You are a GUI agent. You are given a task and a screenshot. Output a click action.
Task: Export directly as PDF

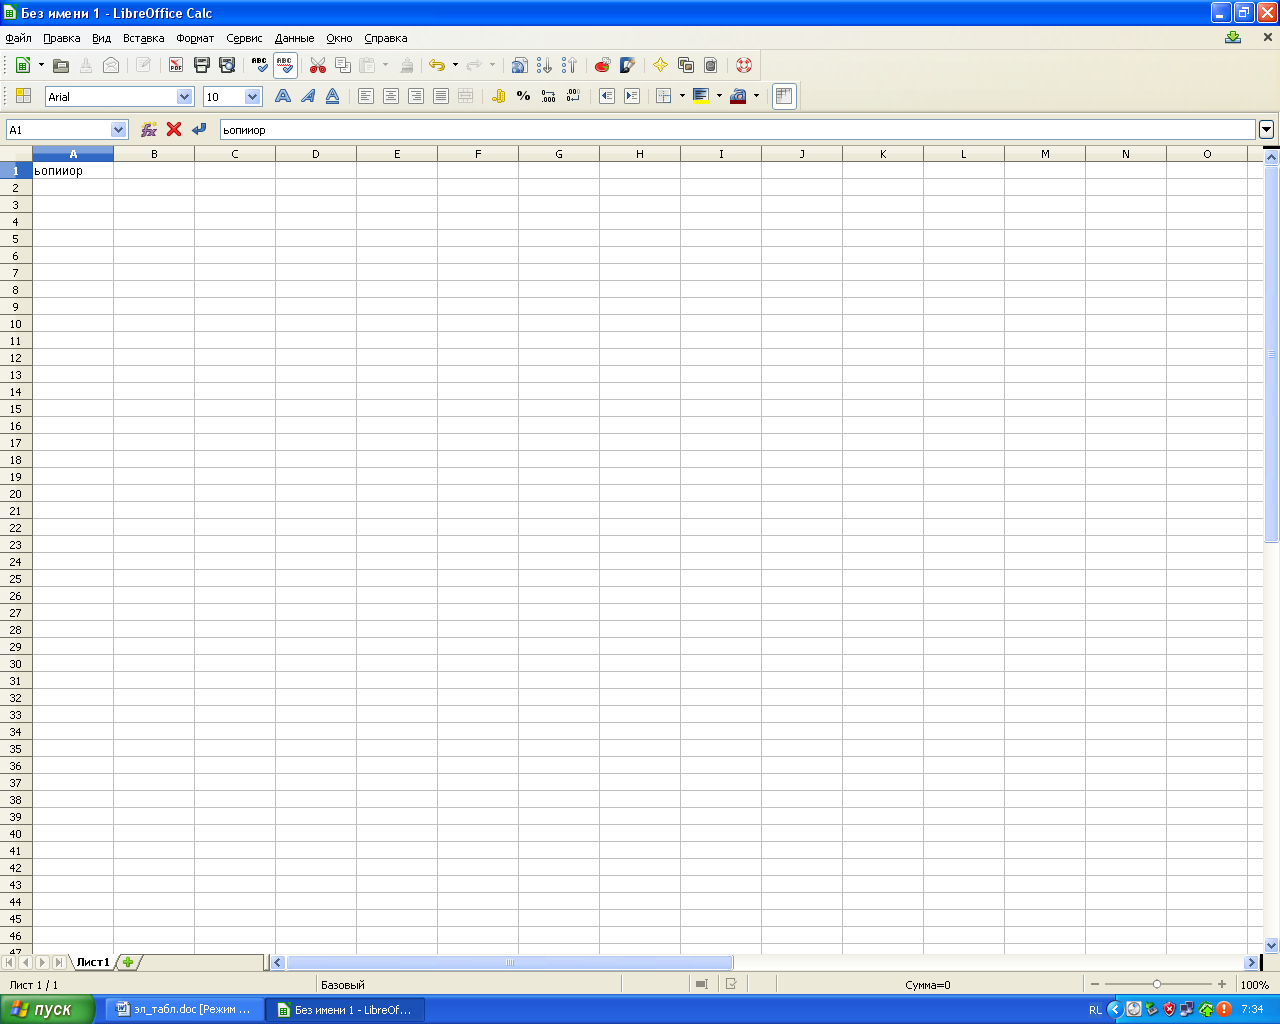point(176,65)
